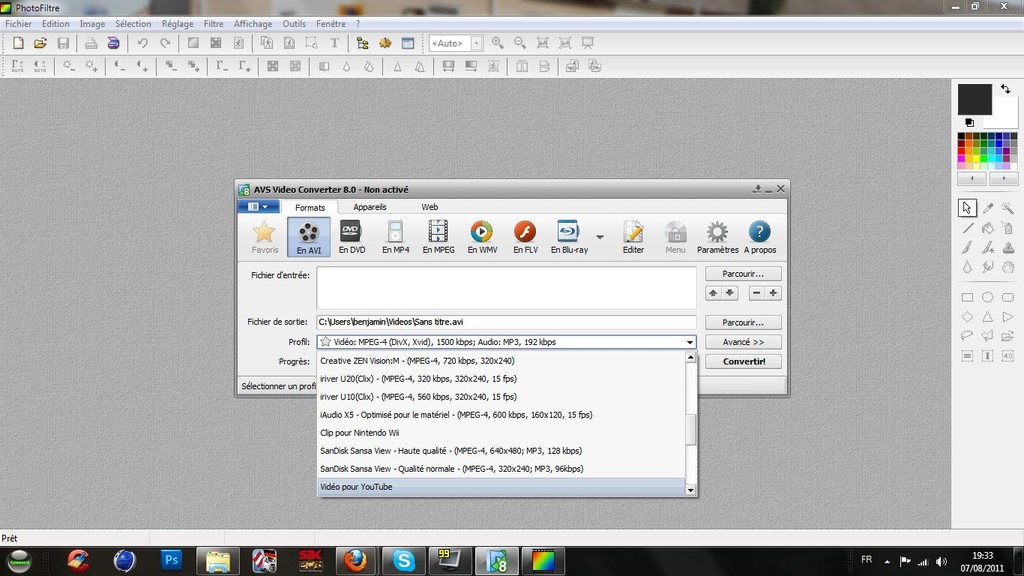Image resolution: width=1024 pixels, height=576 pixels.
Task: Select the magic wand tool
Action: (x=1008, y=208)
